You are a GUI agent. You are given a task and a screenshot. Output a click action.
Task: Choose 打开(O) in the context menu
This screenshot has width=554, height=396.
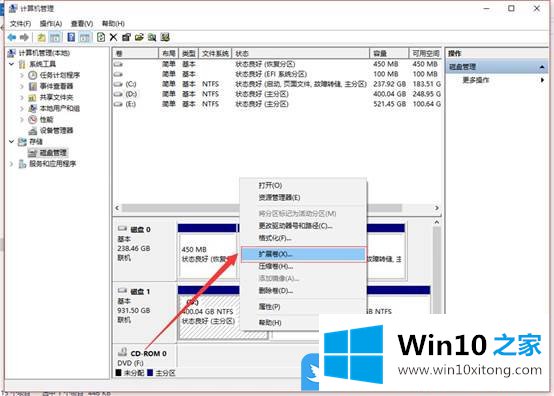(303, 185)
